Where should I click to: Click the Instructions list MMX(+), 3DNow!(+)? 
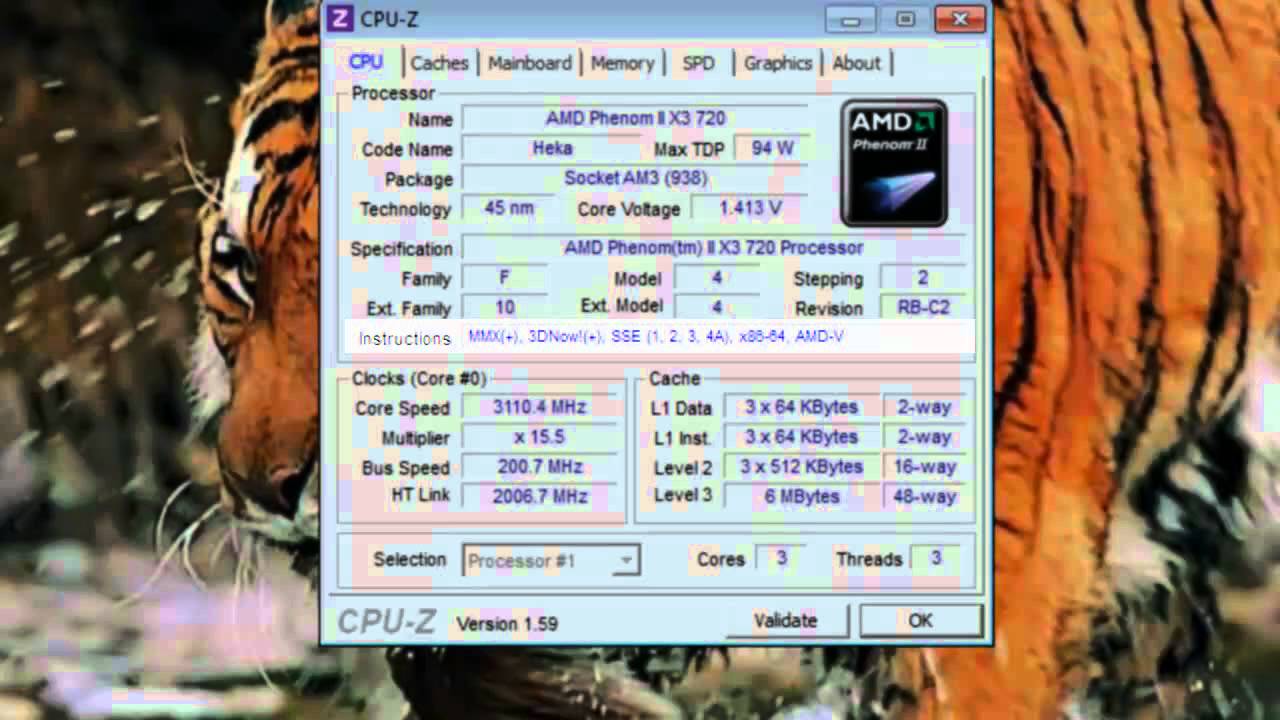click(x=656, y=337)
